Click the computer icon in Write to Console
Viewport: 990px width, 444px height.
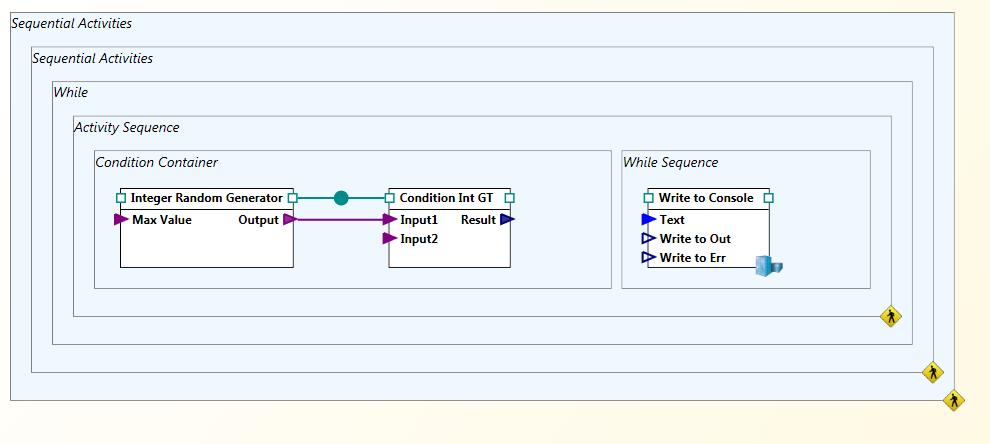[768, 266]
